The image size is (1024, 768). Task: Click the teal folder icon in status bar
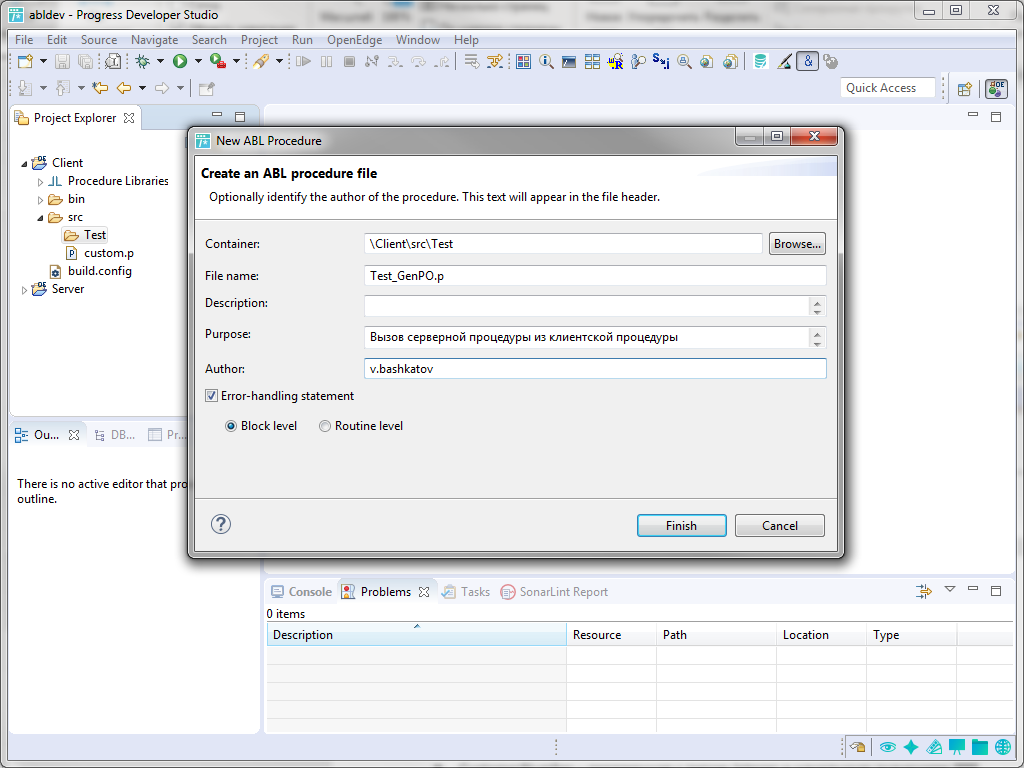pos(980,747)
